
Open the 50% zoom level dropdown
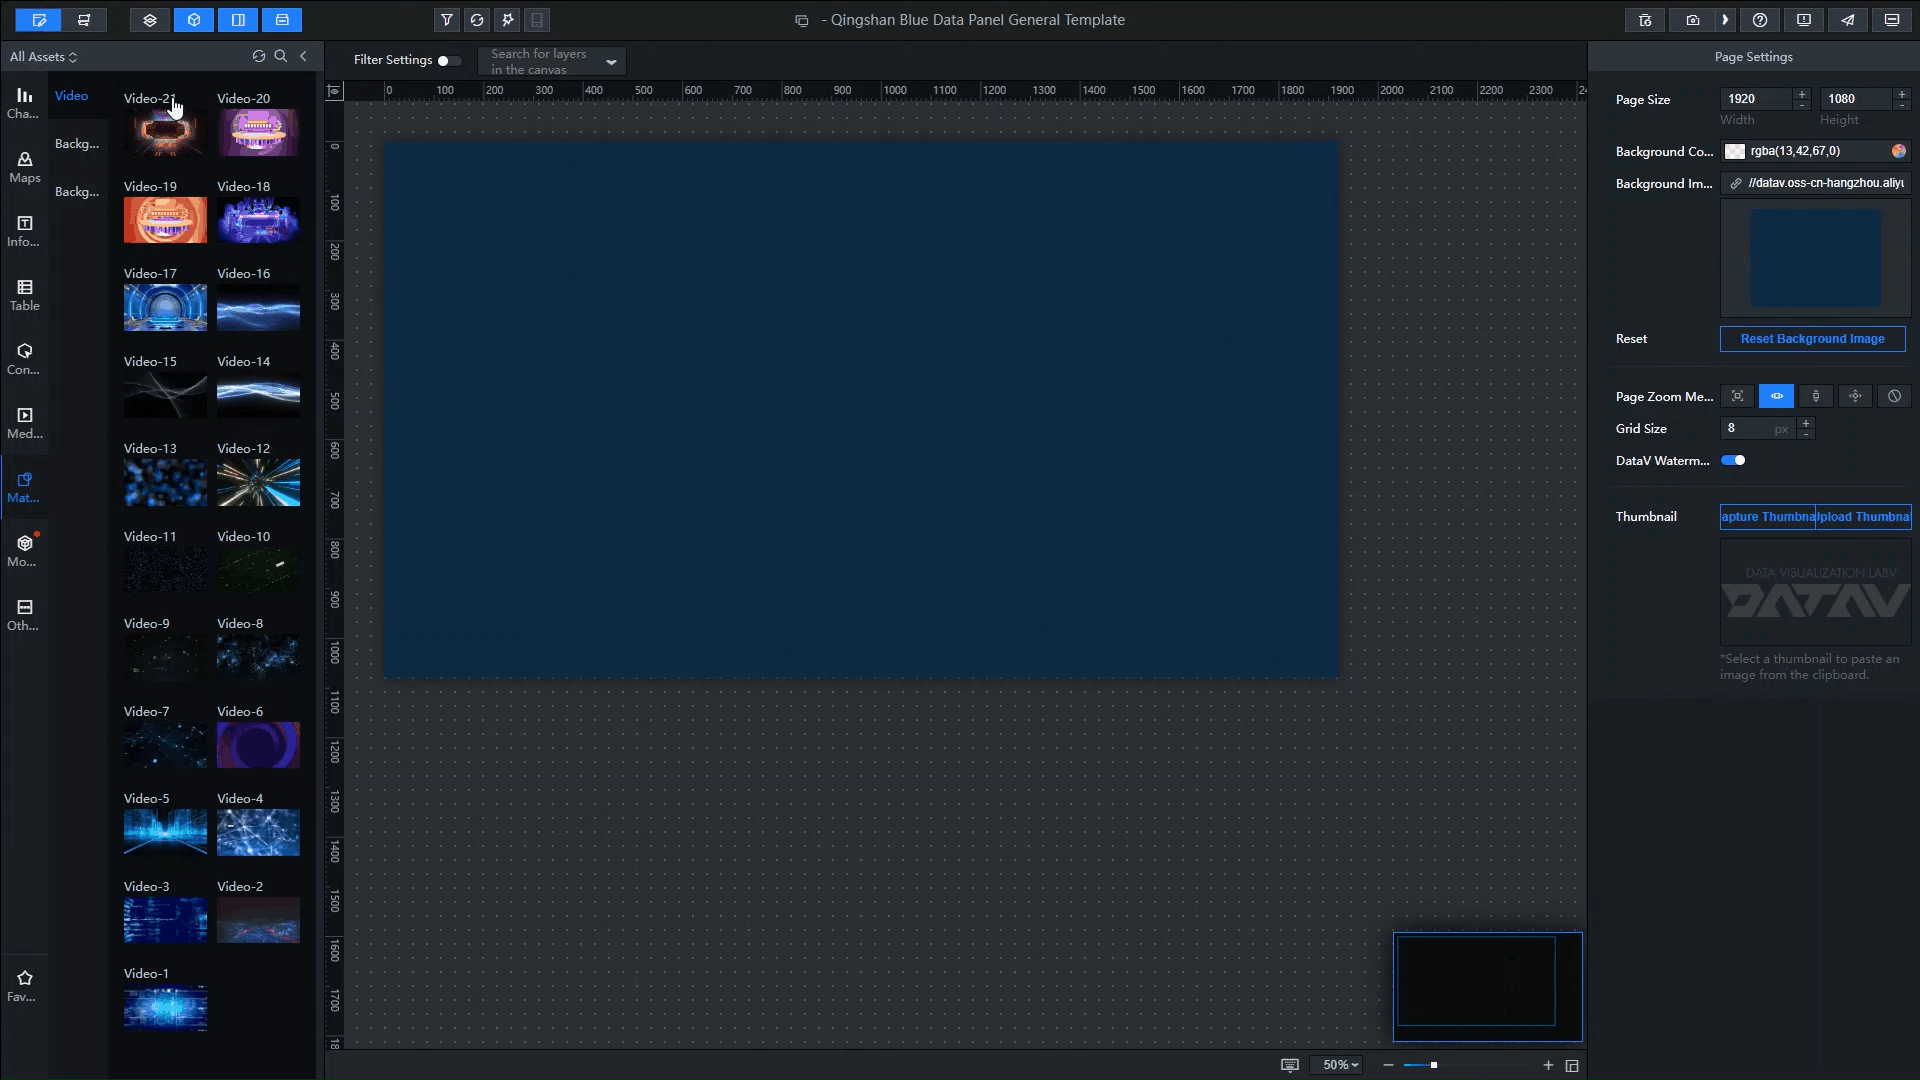coord(1340,1066)
